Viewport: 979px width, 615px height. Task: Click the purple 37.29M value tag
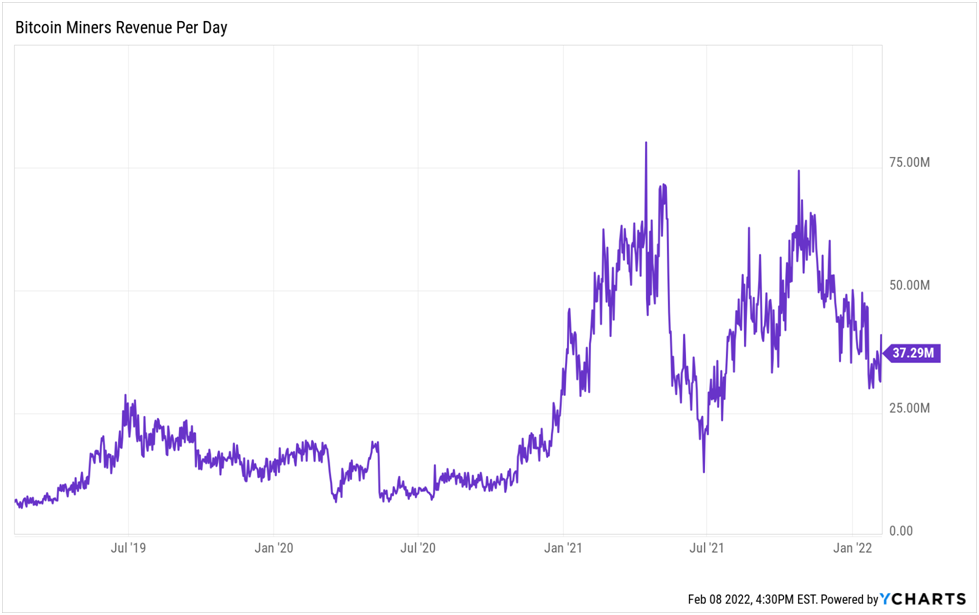pos(912,353)
